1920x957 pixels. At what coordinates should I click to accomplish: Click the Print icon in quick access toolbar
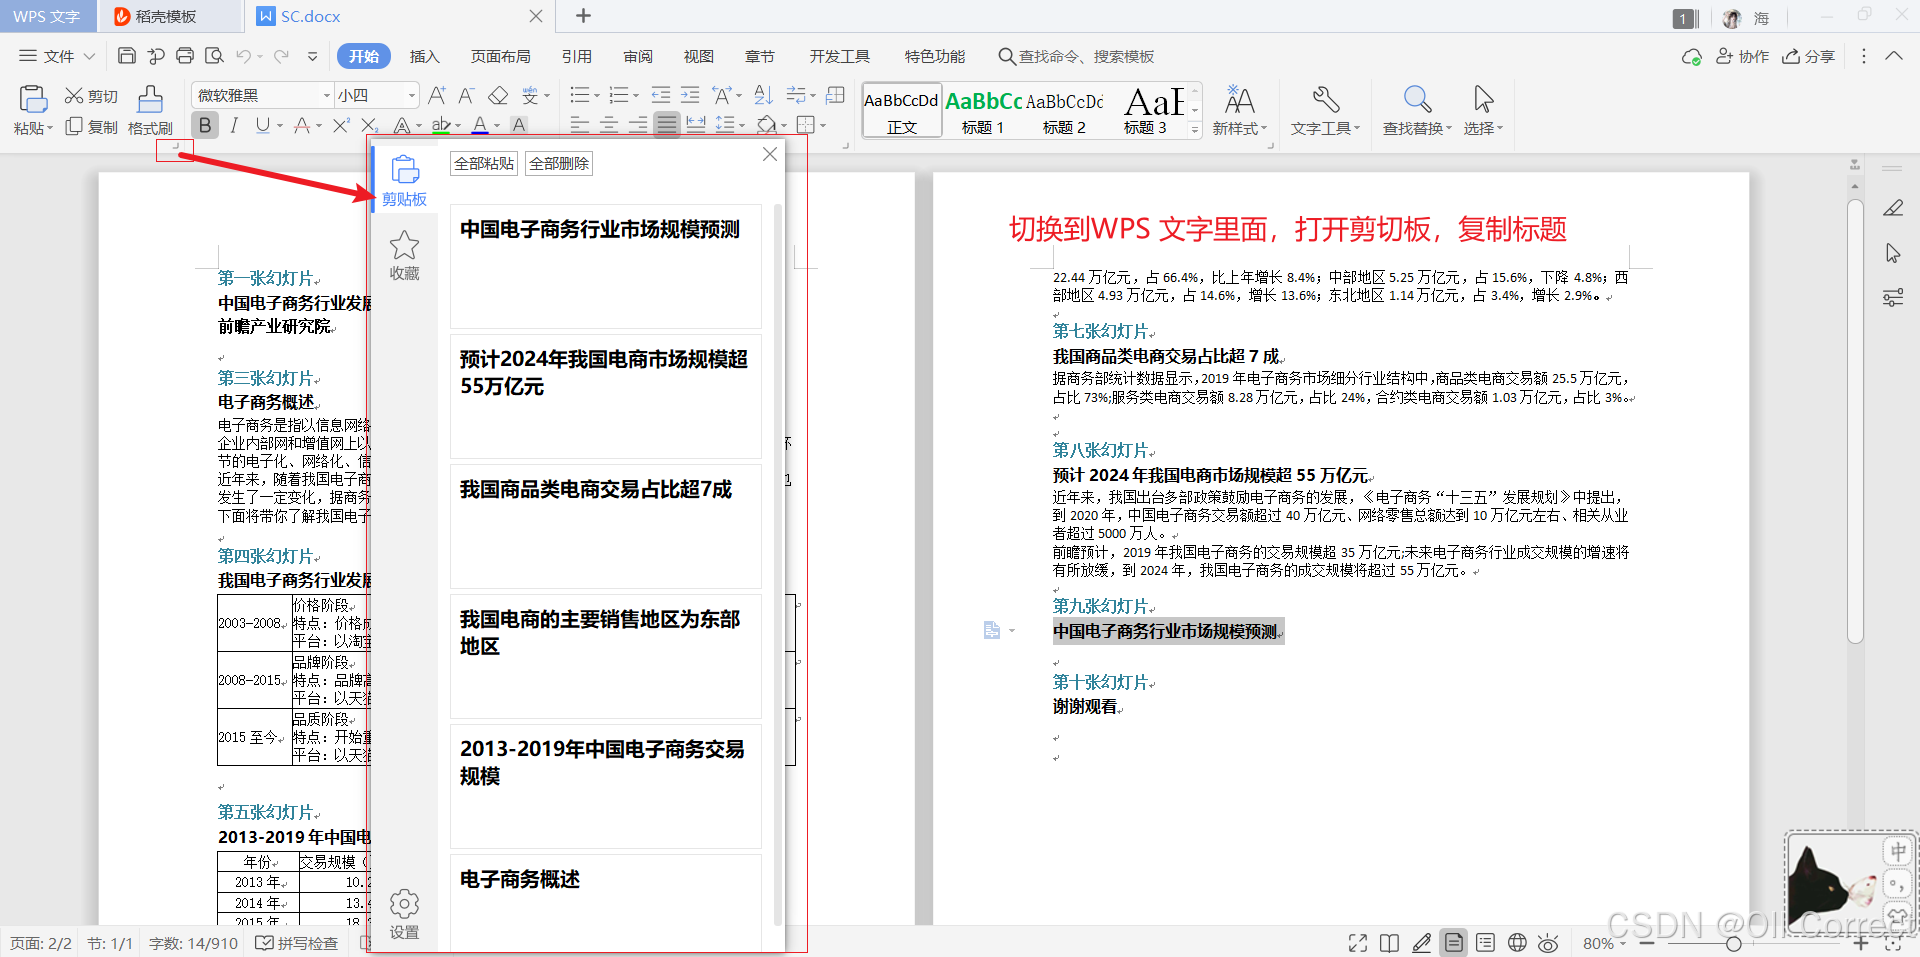click(x=185, y=56)
